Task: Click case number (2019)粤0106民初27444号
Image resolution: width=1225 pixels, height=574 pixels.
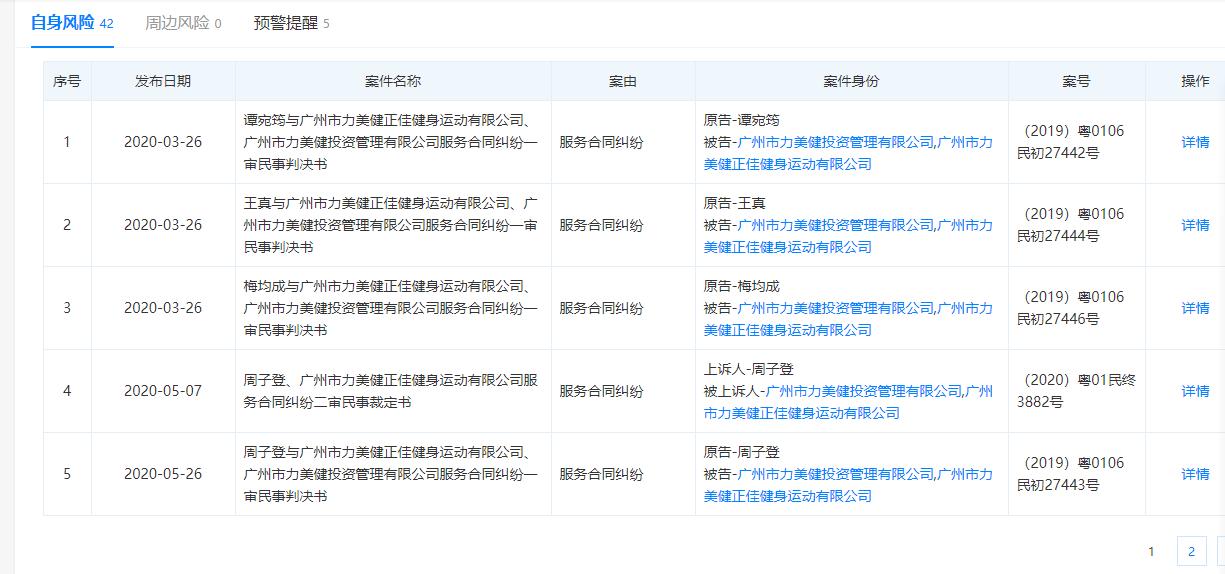Action: (1071, 225)
